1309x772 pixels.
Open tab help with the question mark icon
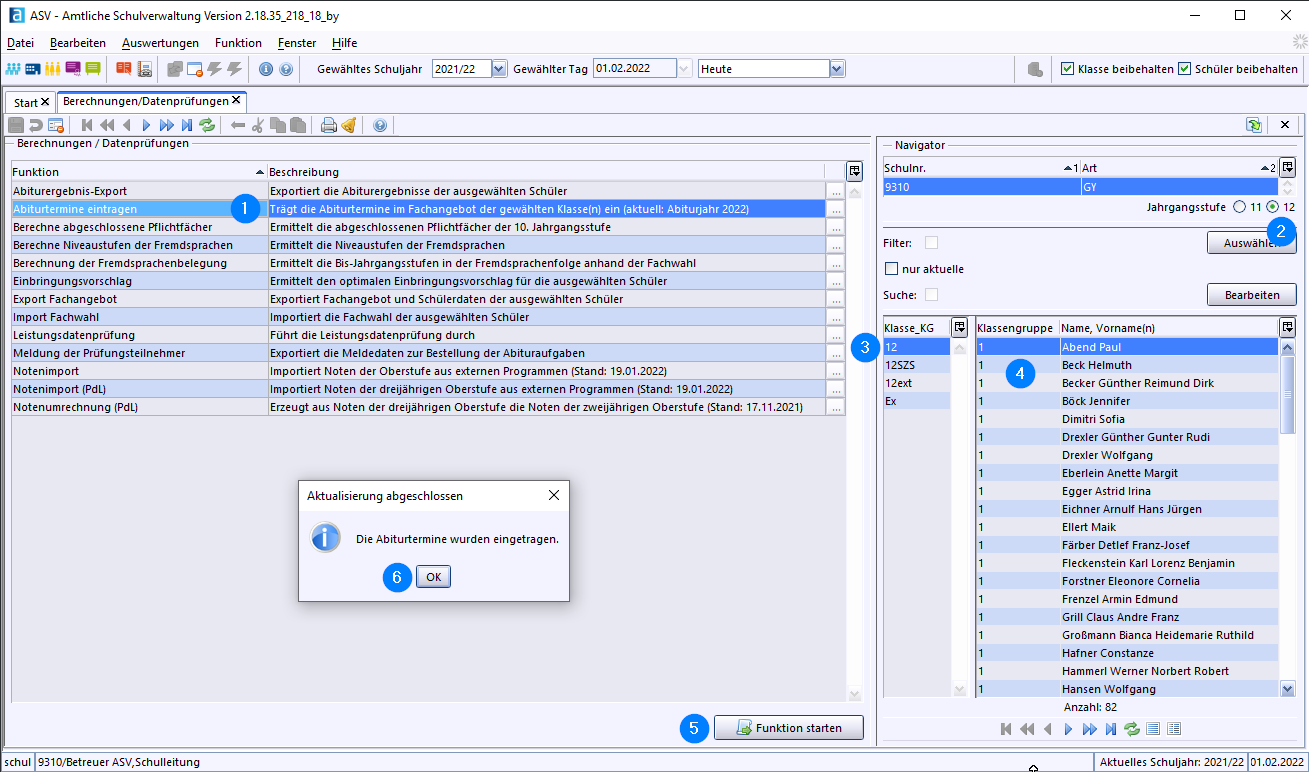(379, 125)
